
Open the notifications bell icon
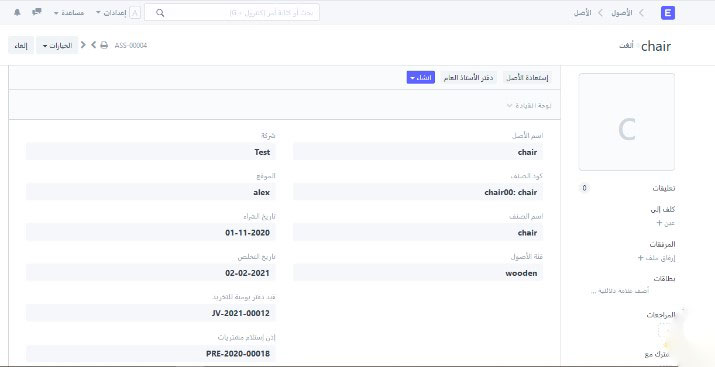click(x=17, y=12)
